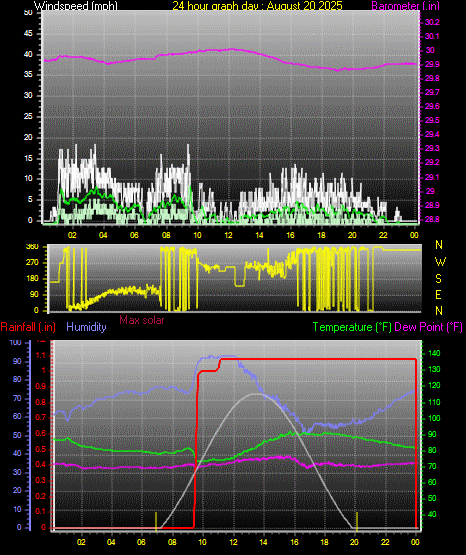This screenshot has height=555, width=466.
Task: Click the "15" windspeed scale value
Action: 28,158
